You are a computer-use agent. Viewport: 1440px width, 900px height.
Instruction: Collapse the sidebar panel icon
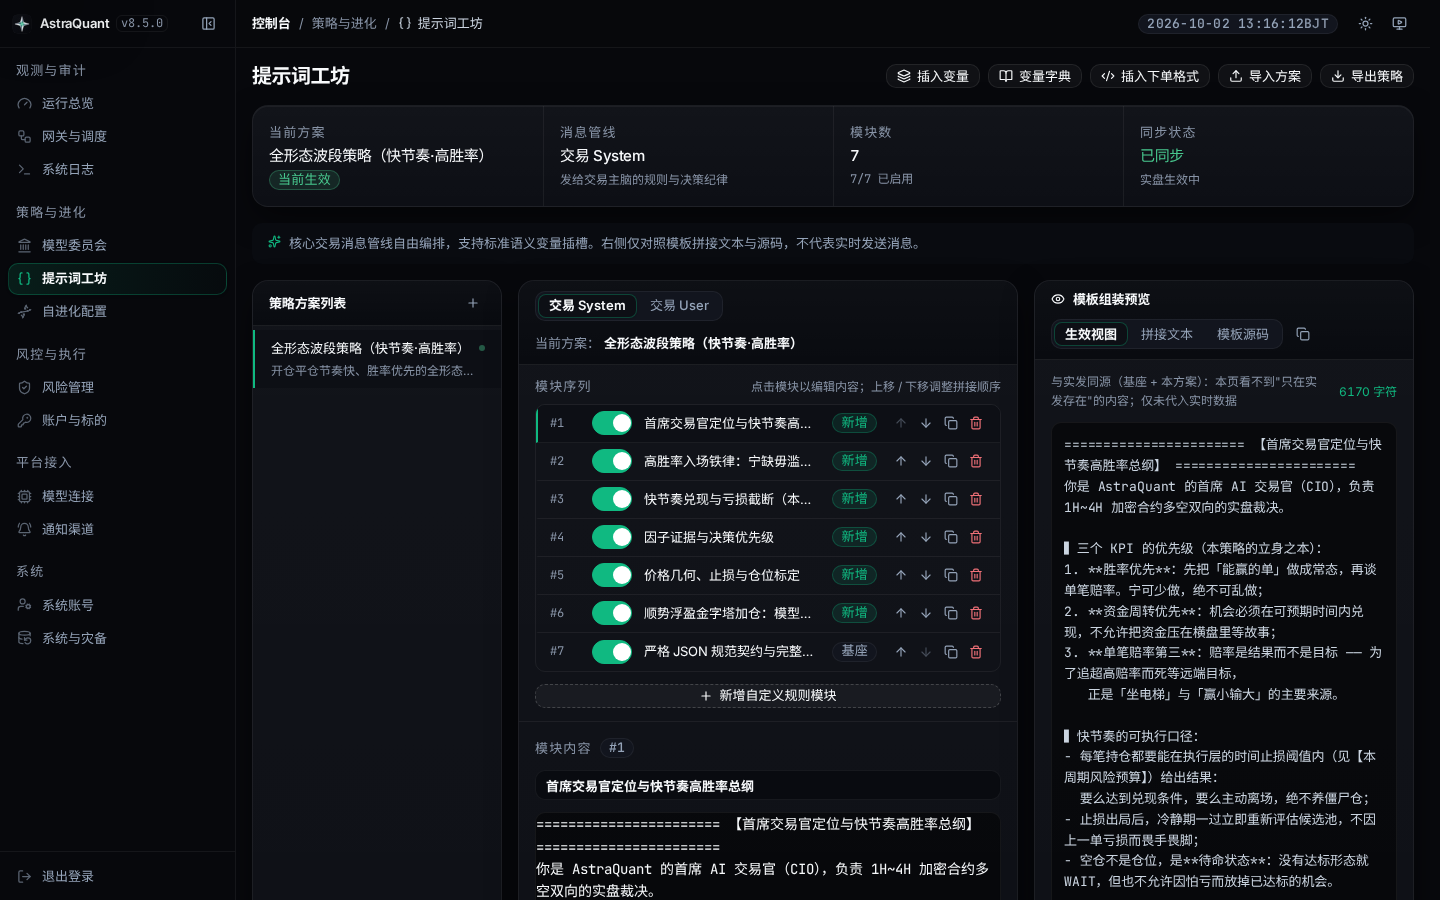208,23
